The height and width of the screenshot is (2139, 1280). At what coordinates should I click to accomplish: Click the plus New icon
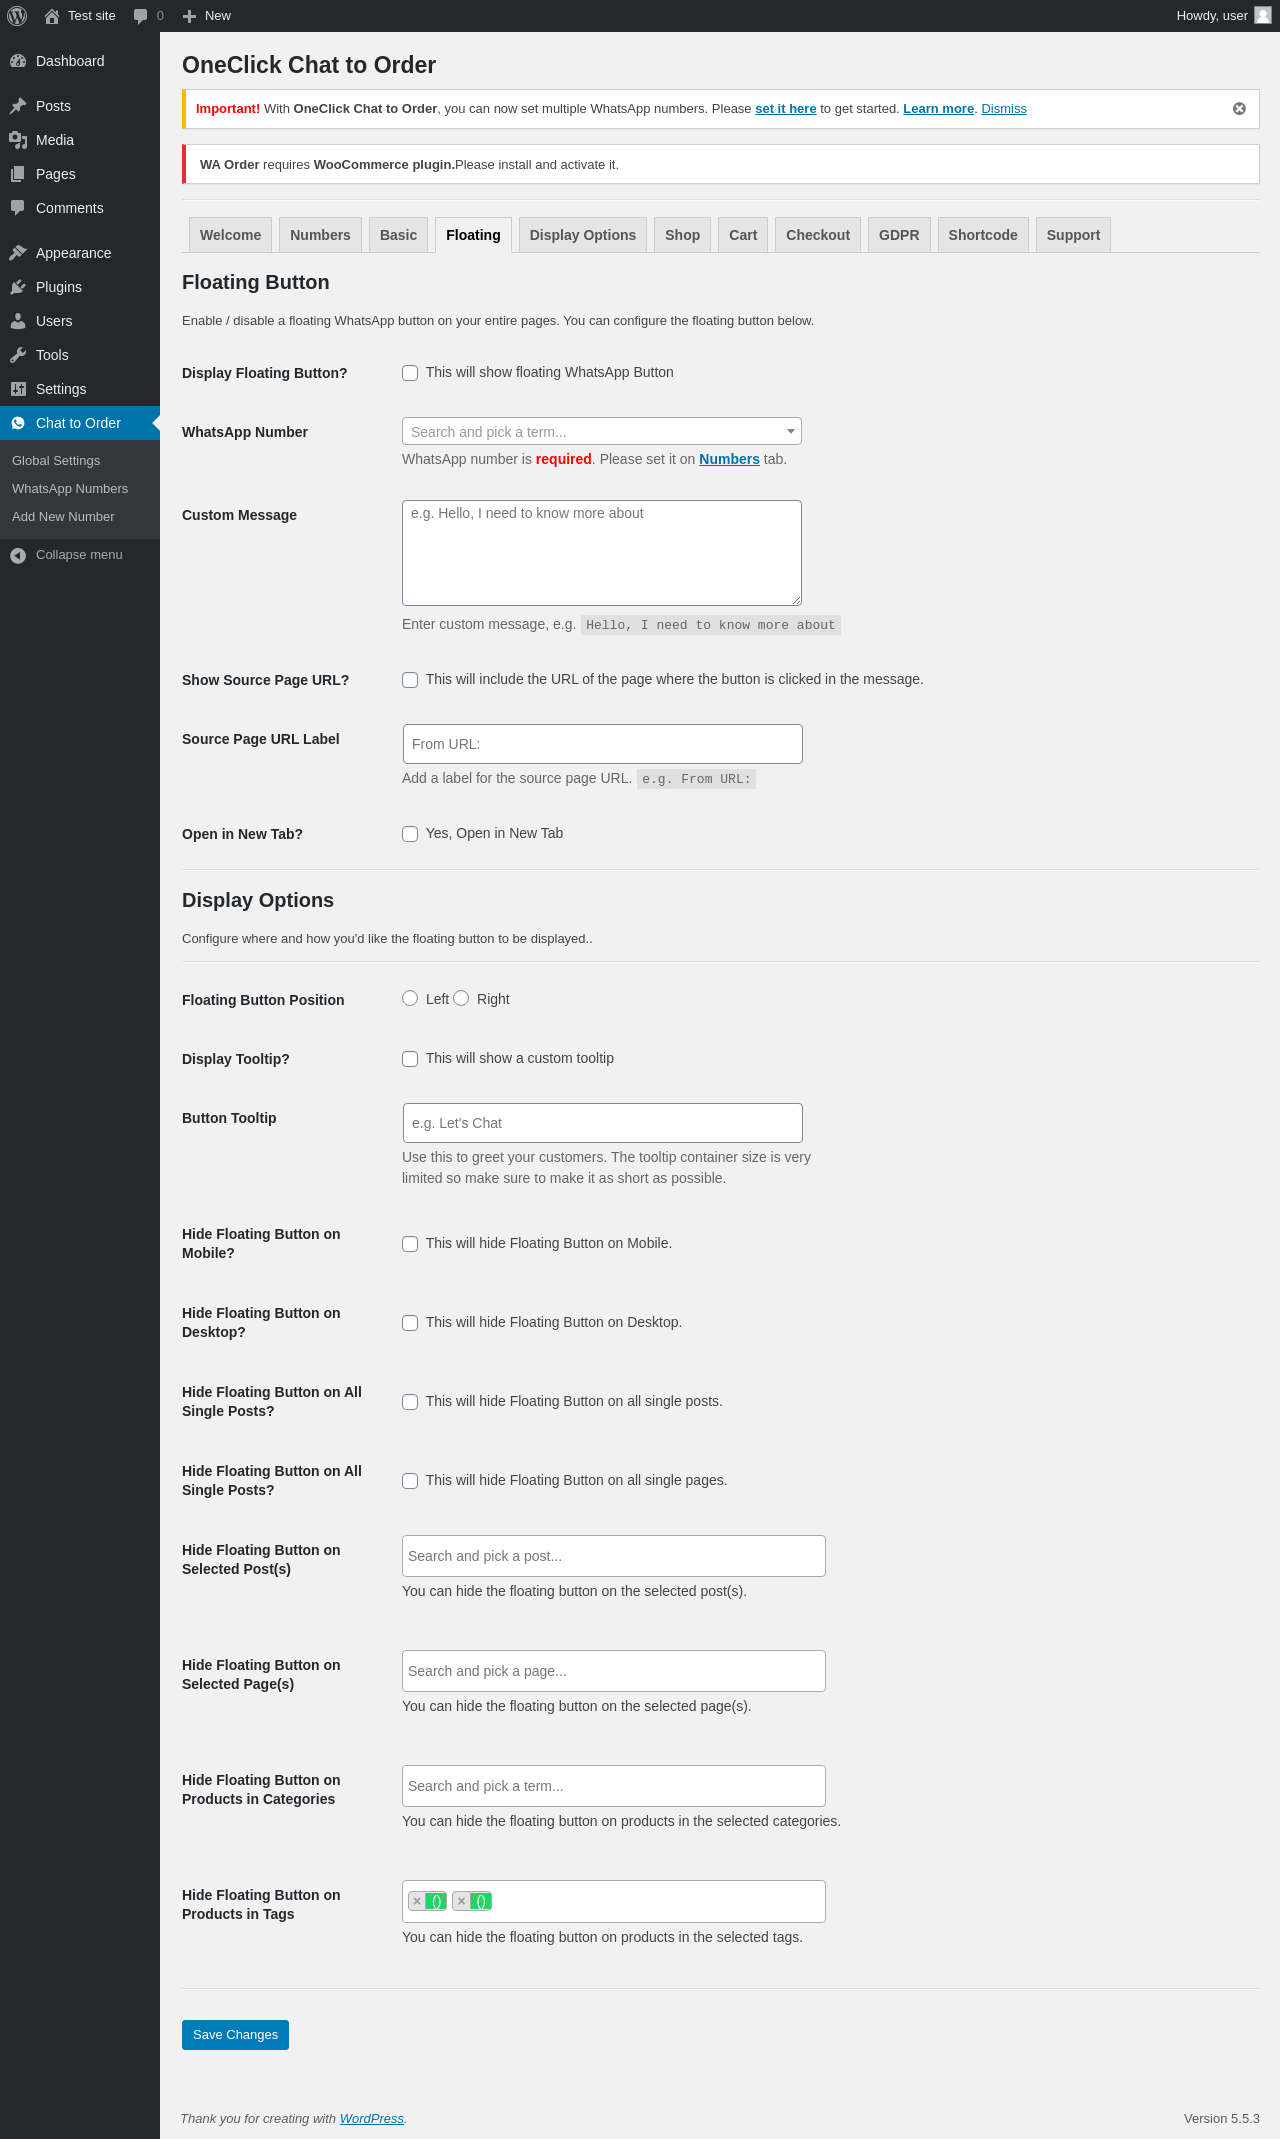pyautogui.click(x=189, y=16)
